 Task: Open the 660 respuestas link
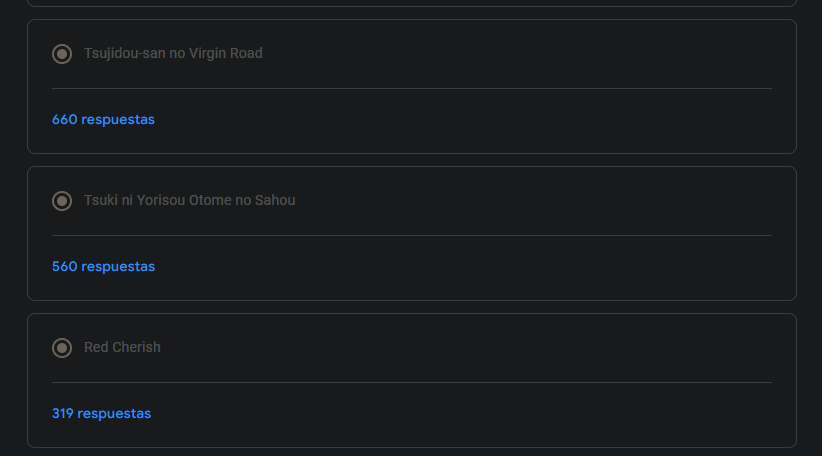(x=103, y=120)
